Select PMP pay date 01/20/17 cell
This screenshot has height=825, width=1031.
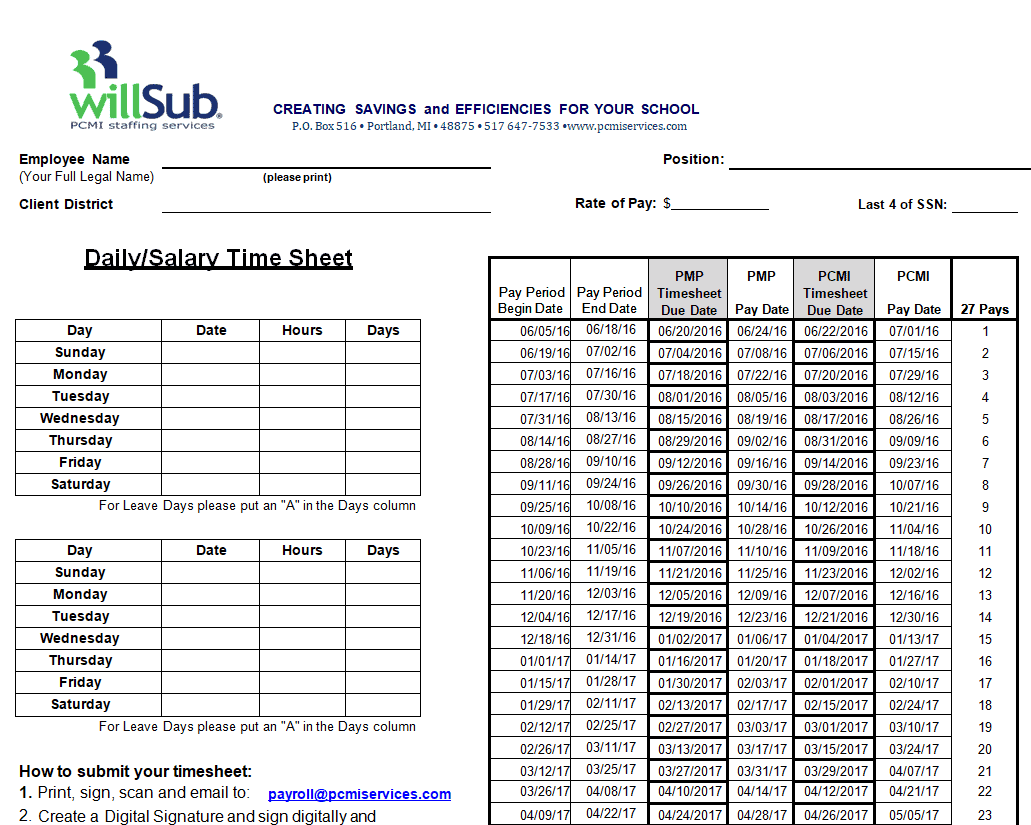[761, 662]
